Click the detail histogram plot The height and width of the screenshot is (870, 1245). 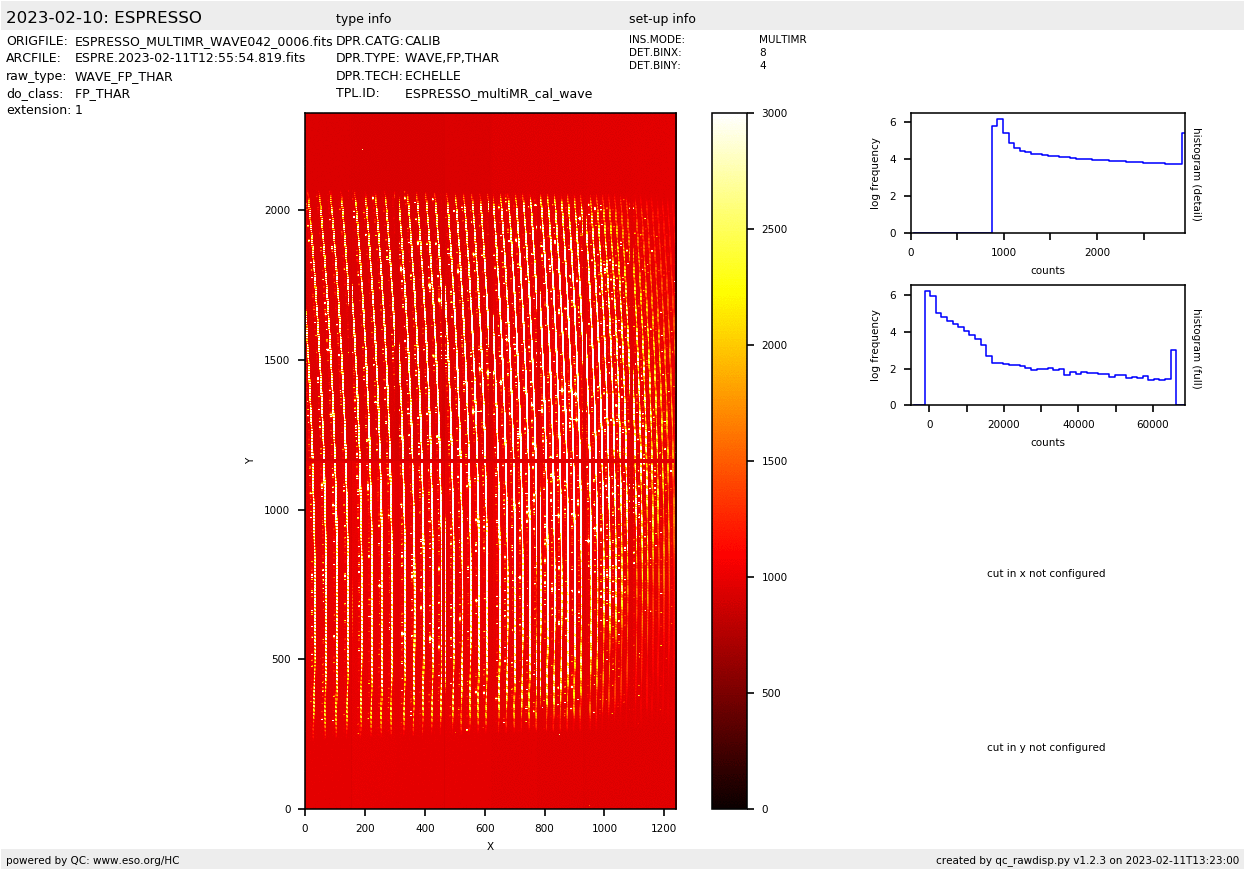1047,173
